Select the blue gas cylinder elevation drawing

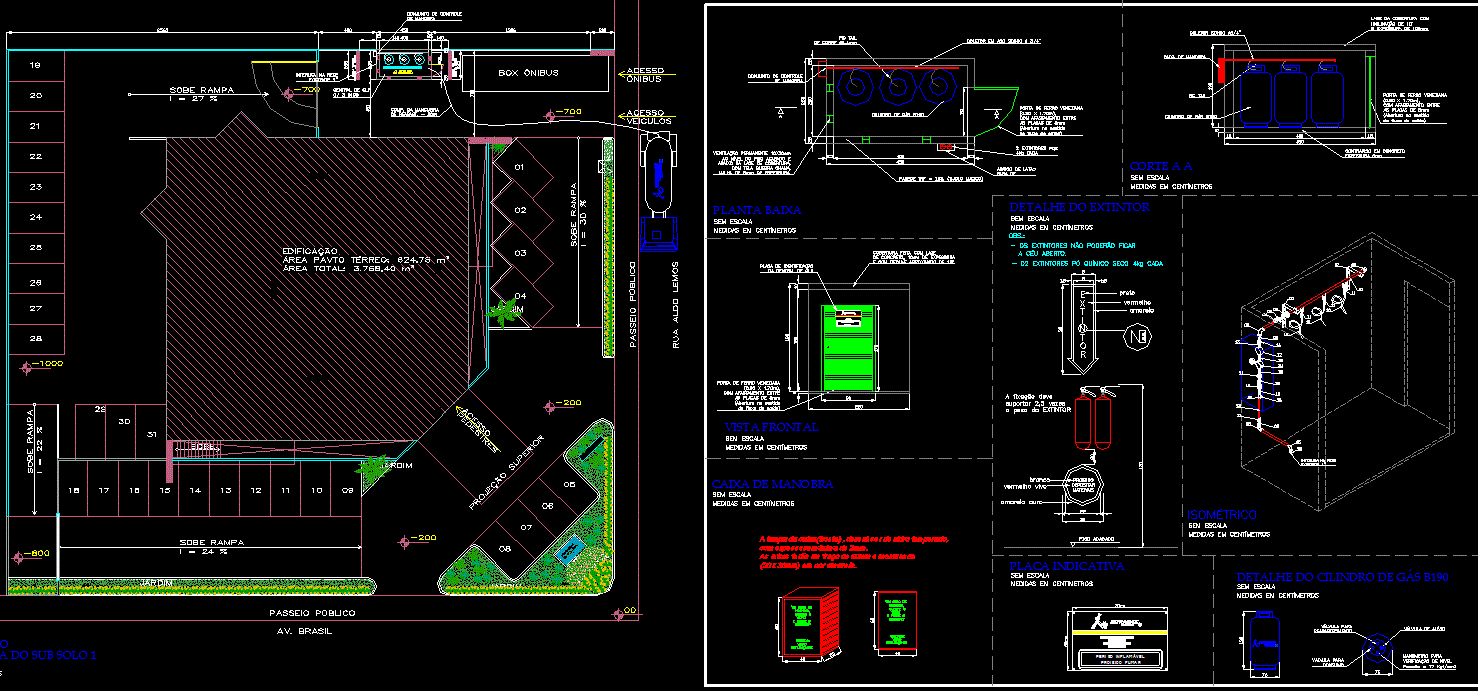coord(1263,645)
